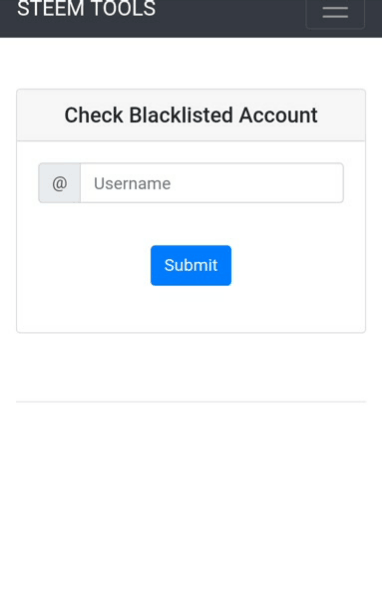382x598 pixels.
Task: Focus the Username input field
Action: (x=212, y=183)
